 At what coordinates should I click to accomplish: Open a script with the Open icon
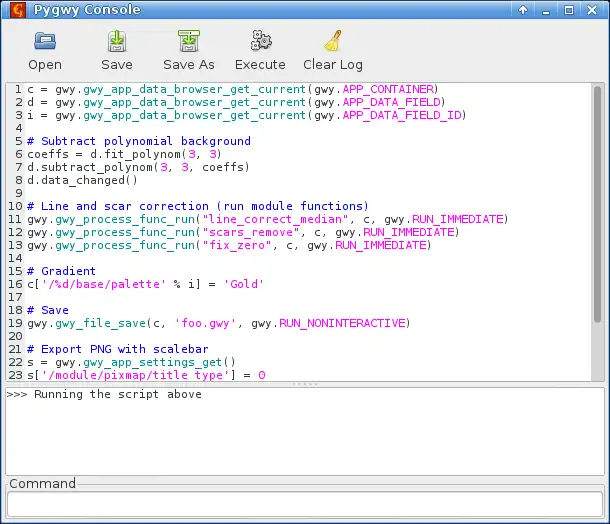pyautogui.click(x=45, y=41)
